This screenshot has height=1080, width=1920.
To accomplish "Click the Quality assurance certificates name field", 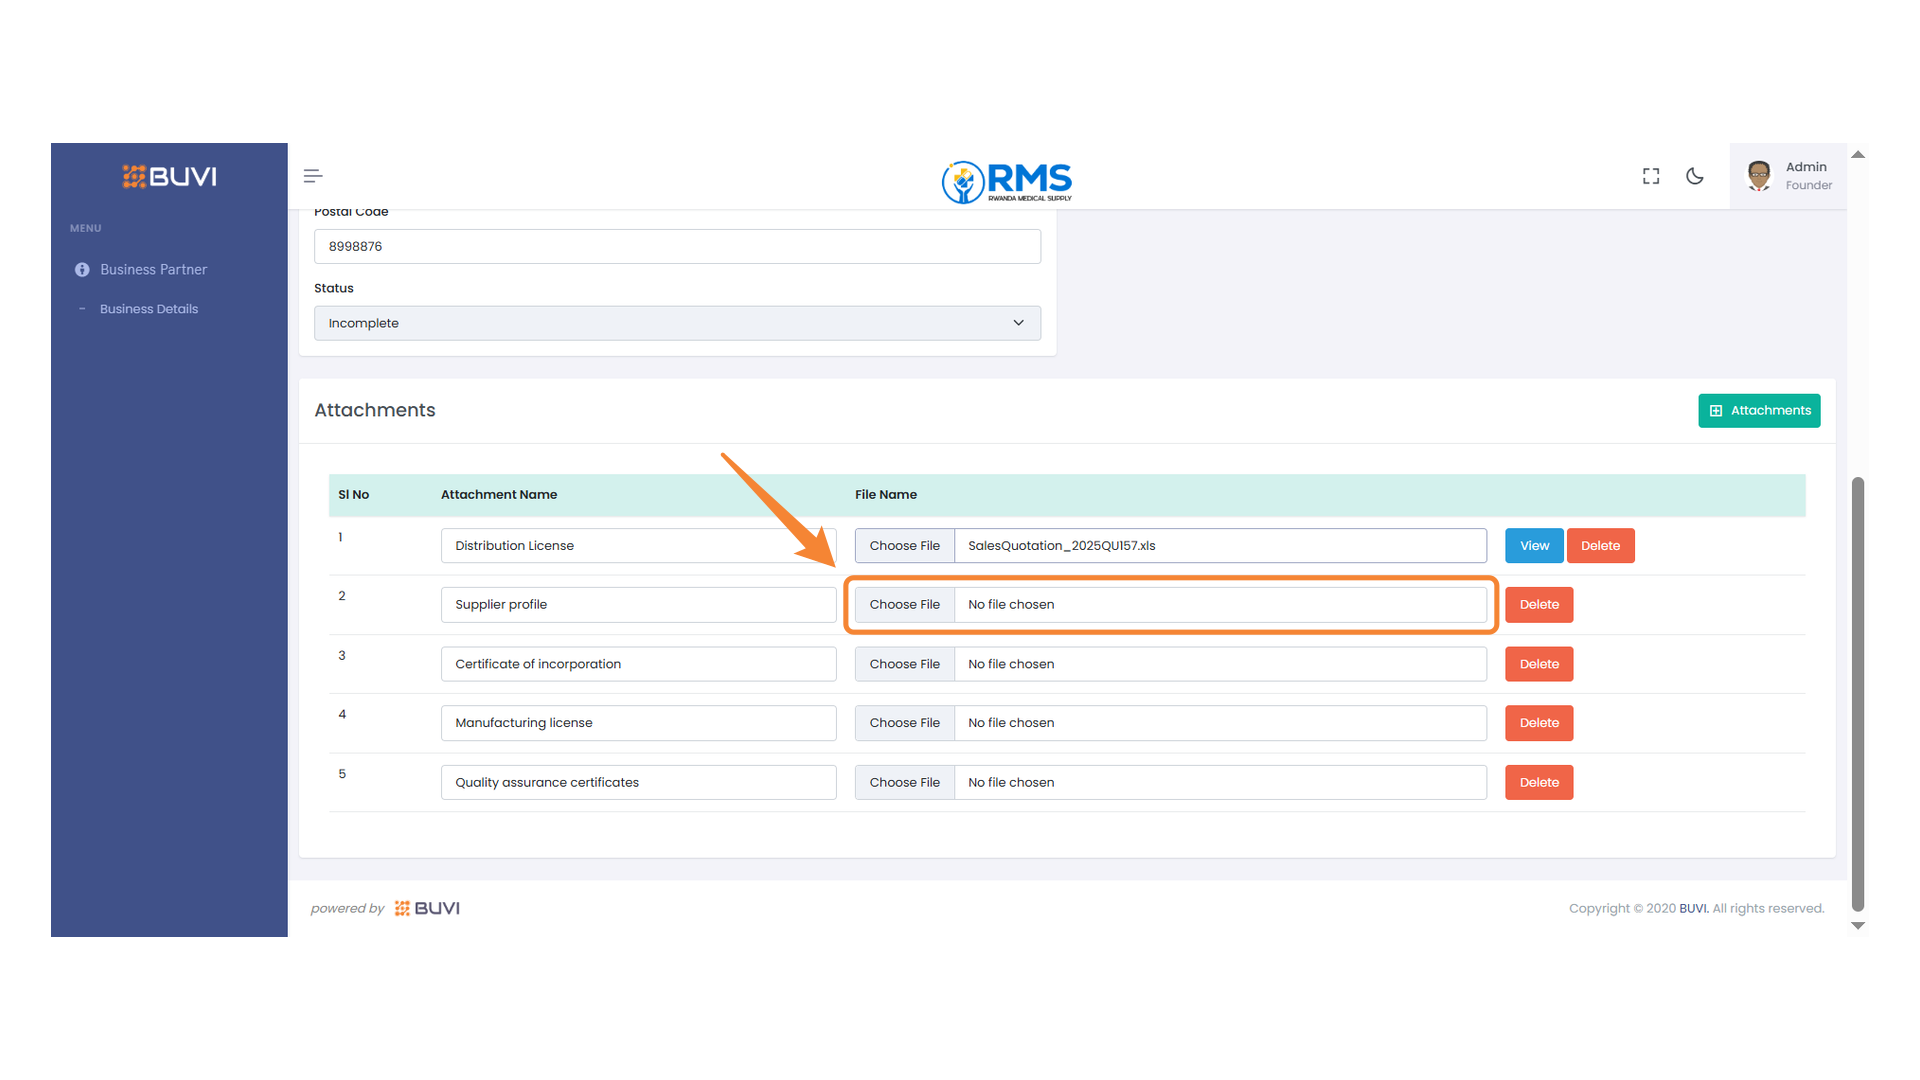I will point(638,782).
